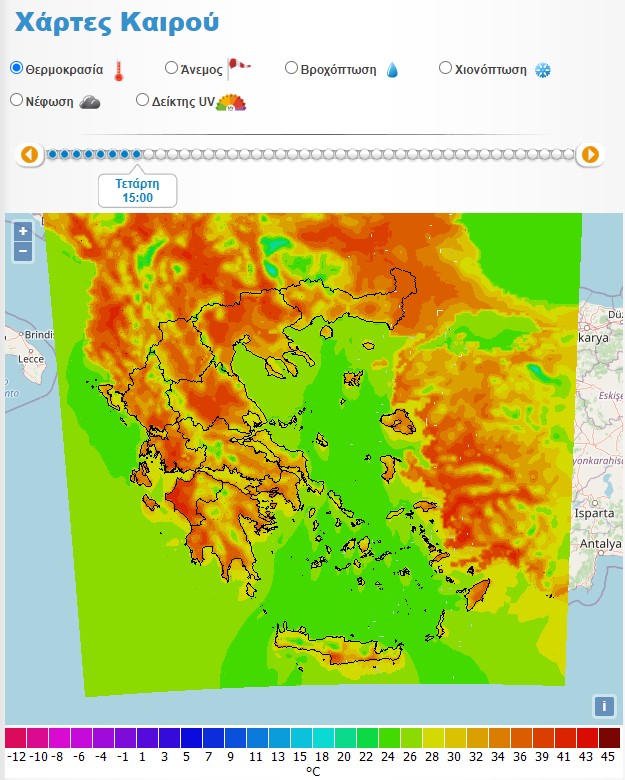The height and width of the screenshot is (780, 625).
Task: Click the UV index gauge icon
Action: tap(231, 101)
